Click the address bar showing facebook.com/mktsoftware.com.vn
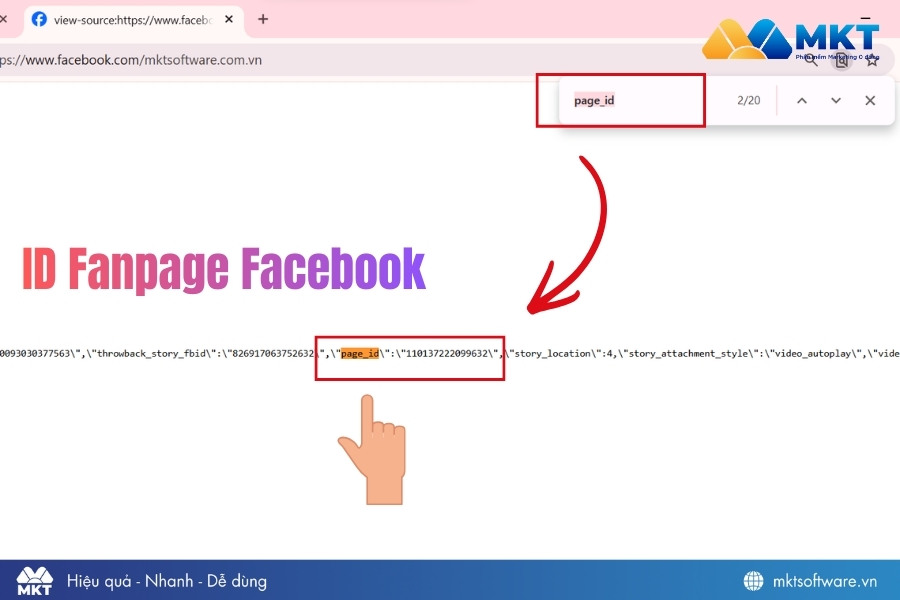The image size is (900, 600). tap(130, 60)
